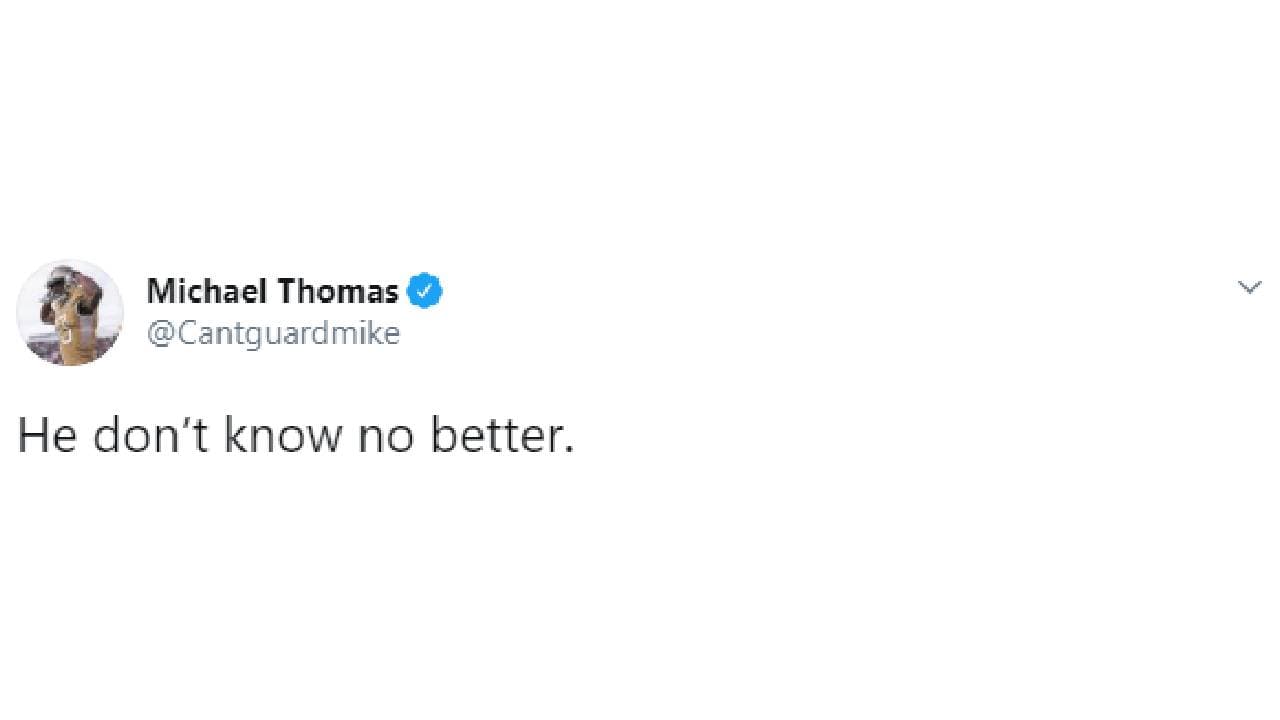Viewport: 1280px width, 720px height.
Task: Expand the down-arrow at the tweet's right edge
Action: click(x=1249, y=288)
